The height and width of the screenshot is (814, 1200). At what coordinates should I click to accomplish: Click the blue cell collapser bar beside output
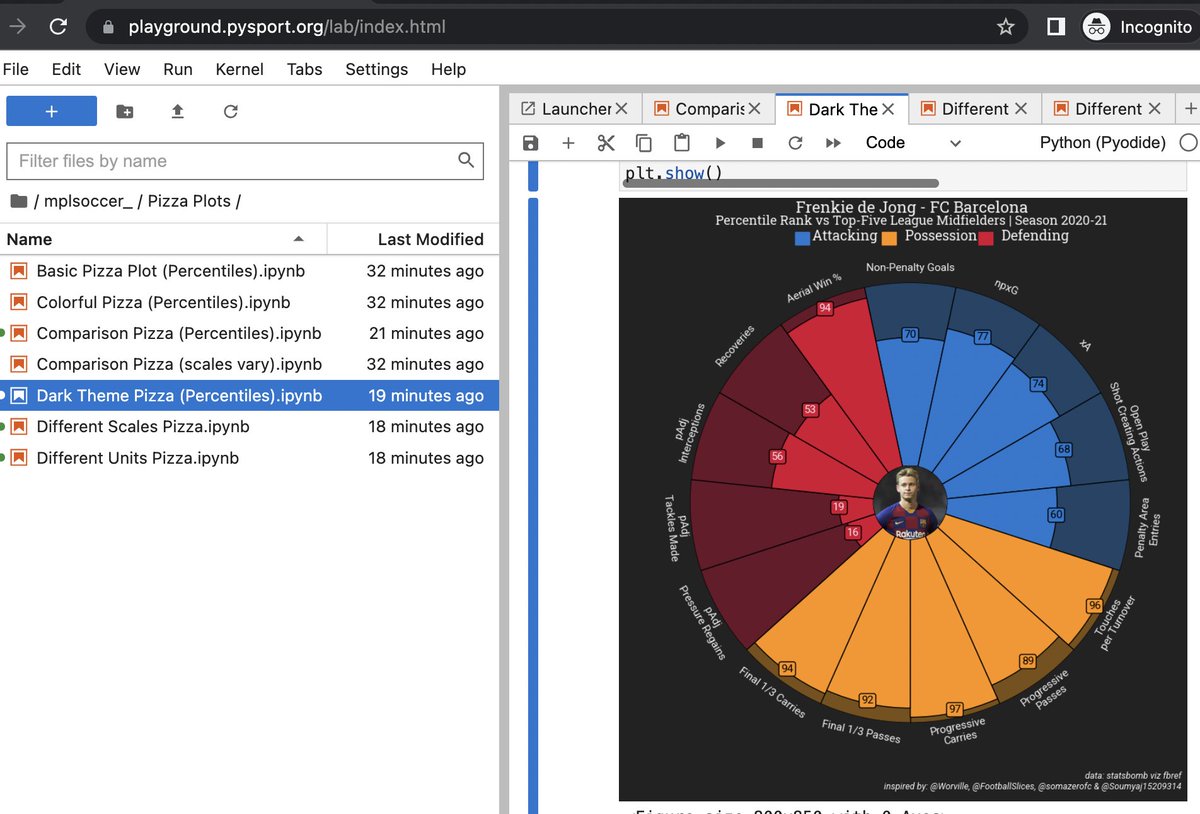[533, 505]
